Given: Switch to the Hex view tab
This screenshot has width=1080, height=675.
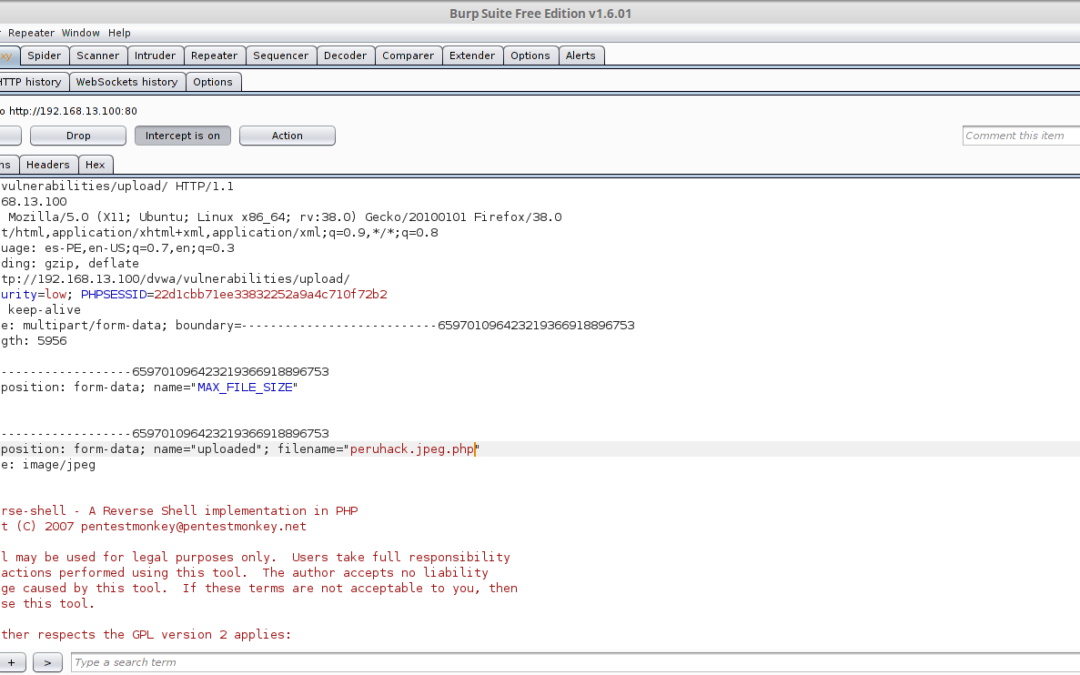Looking at the screenshot, I should [x=95, y=165].
